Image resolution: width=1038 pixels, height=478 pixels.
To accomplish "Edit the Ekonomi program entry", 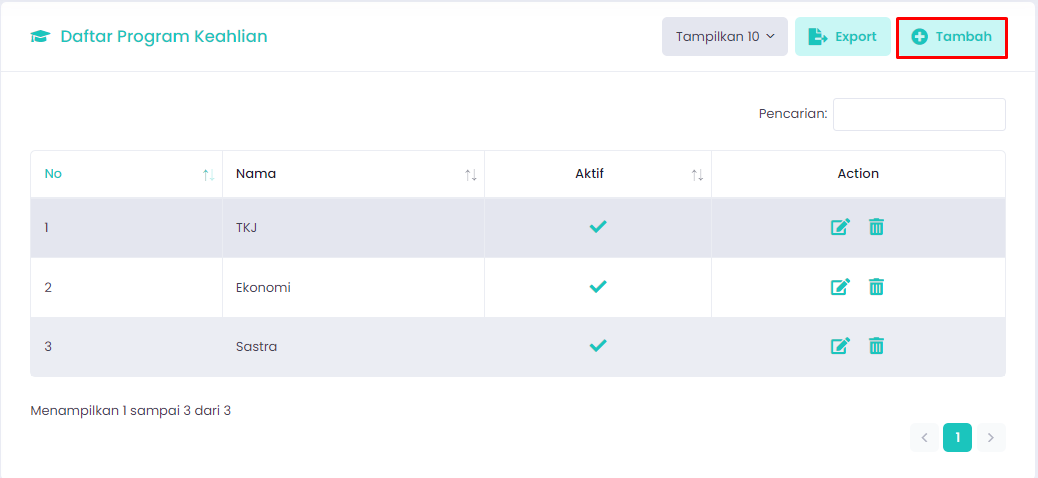I will pyautogui.click(x=840, y=287).
